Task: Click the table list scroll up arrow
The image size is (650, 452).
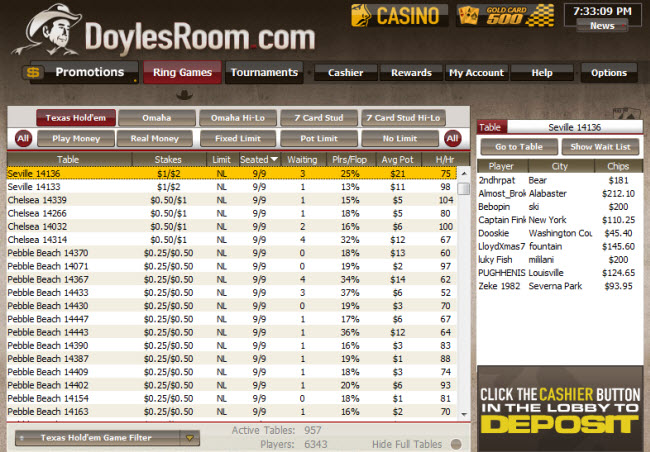Action: click(x=464, y=173)
